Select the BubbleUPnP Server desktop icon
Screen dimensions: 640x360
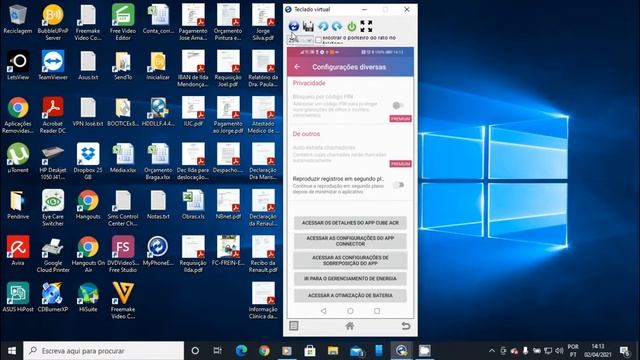coord(53,22)
